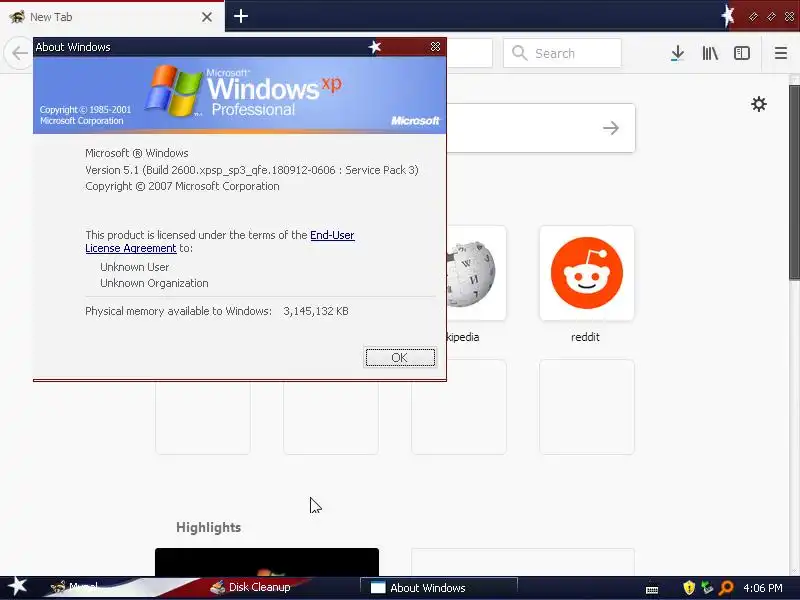Open the dark Highlights thumbnail card
Screen dimensions: 800x600
(x=267, y=562)
